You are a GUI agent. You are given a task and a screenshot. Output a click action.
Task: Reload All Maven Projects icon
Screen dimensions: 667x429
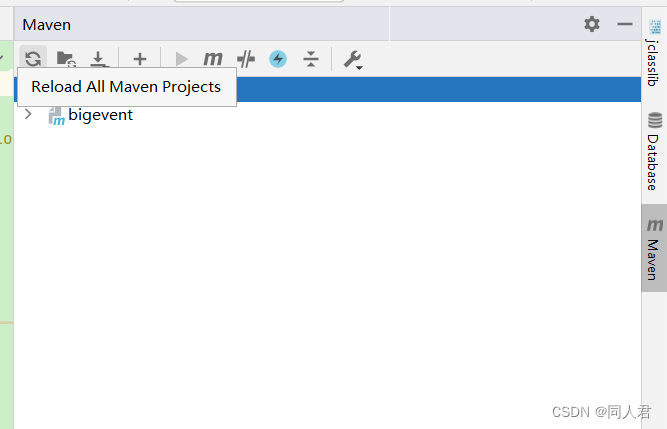click(33, 58)
